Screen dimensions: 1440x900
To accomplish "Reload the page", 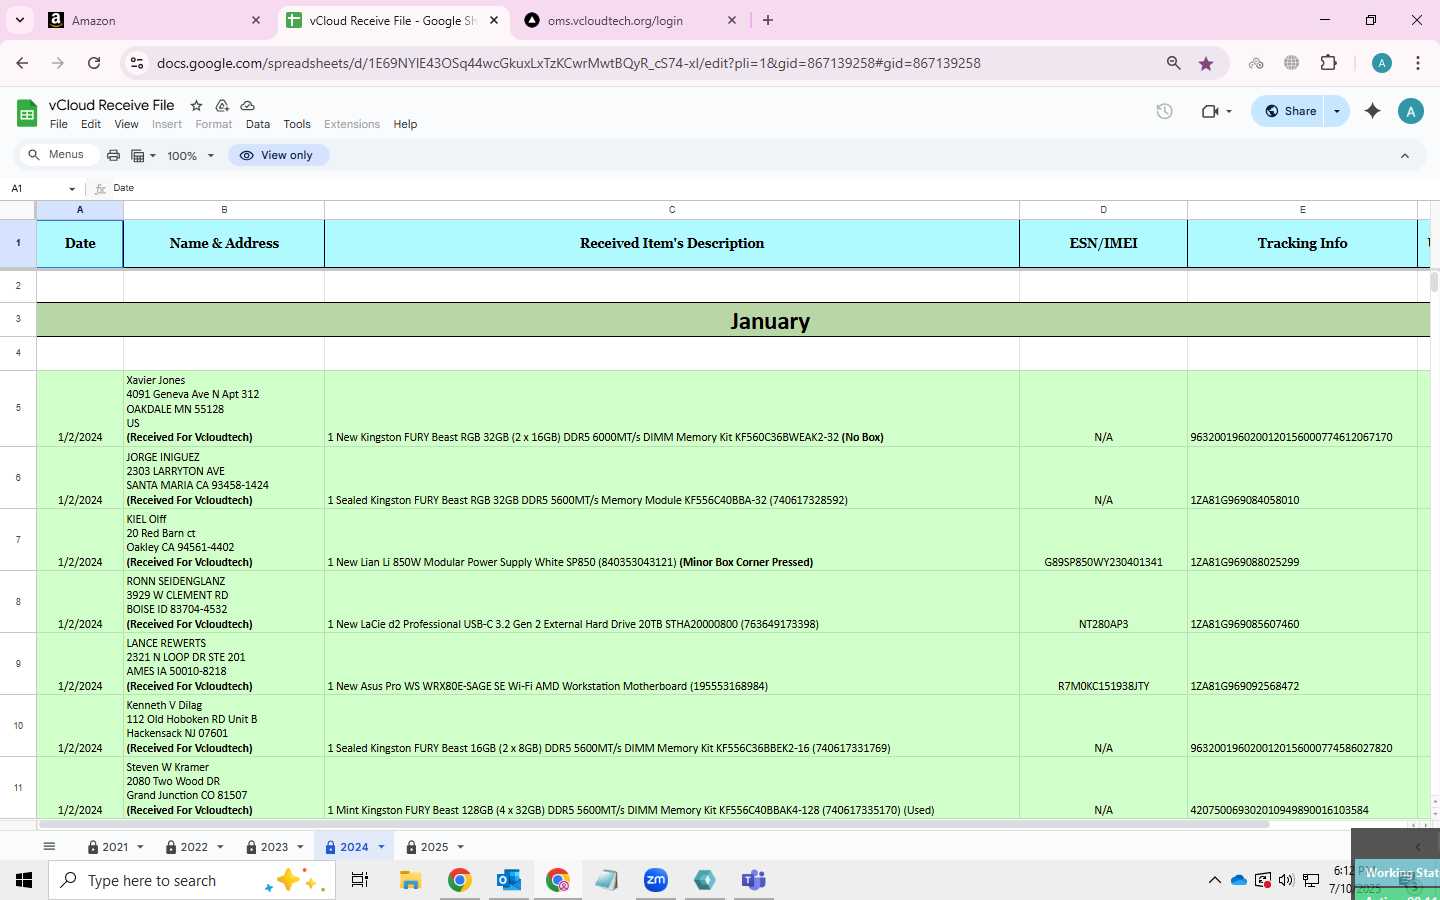I will 94,63.
